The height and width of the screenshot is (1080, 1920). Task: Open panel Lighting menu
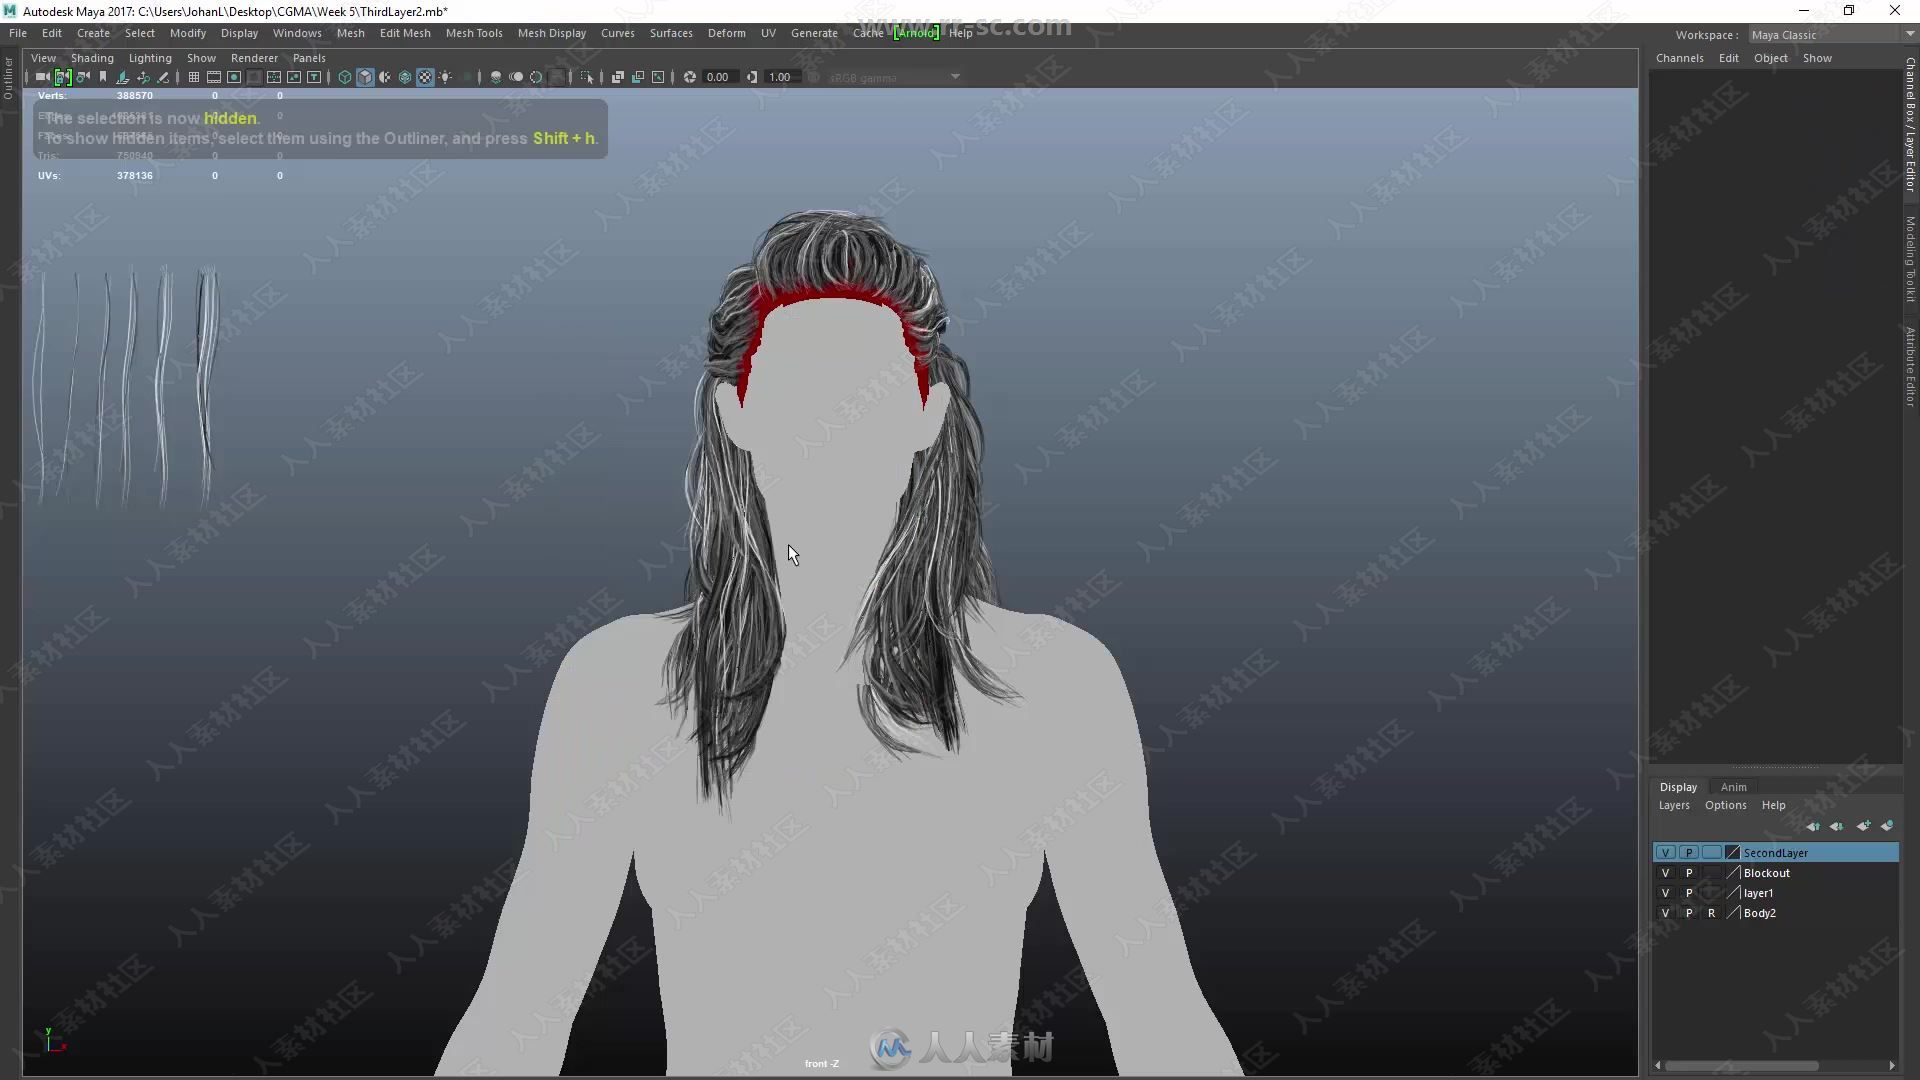click(150, 58)
